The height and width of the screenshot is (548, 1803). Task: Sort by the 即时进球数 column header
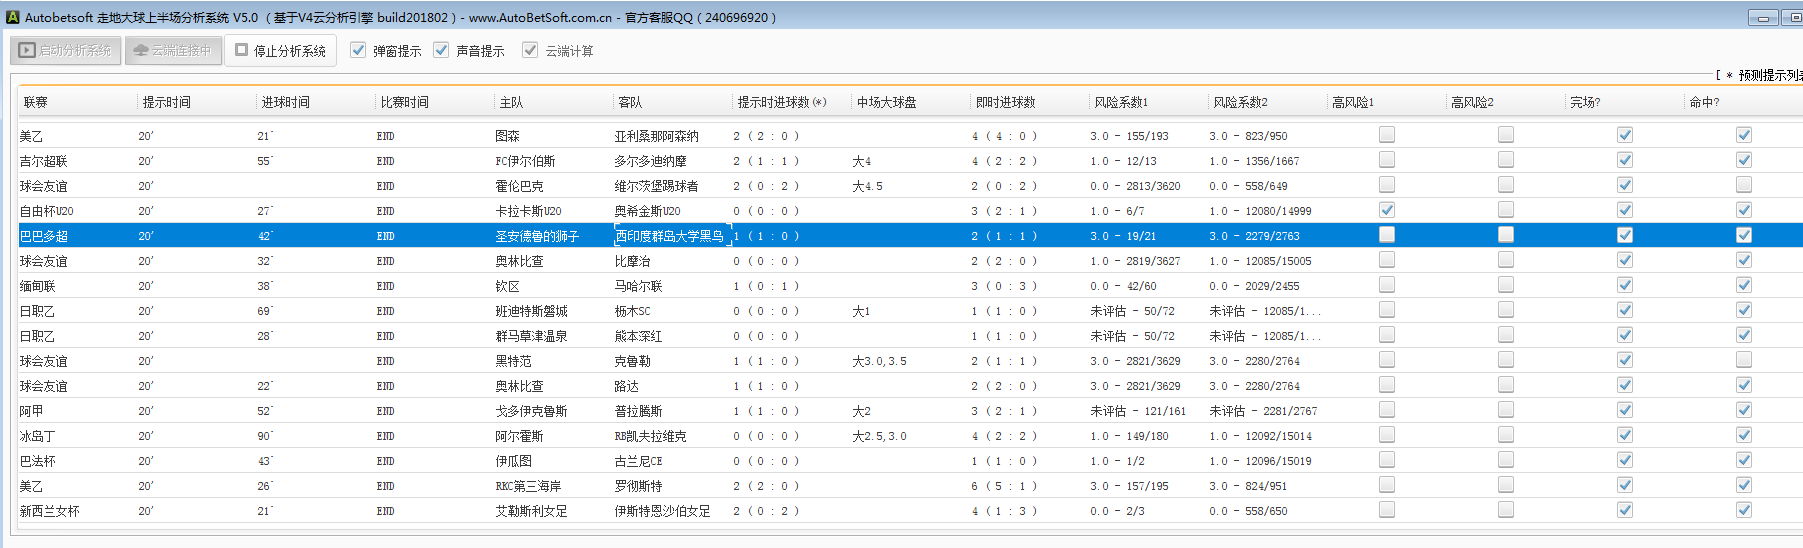tap(1005, 102)
